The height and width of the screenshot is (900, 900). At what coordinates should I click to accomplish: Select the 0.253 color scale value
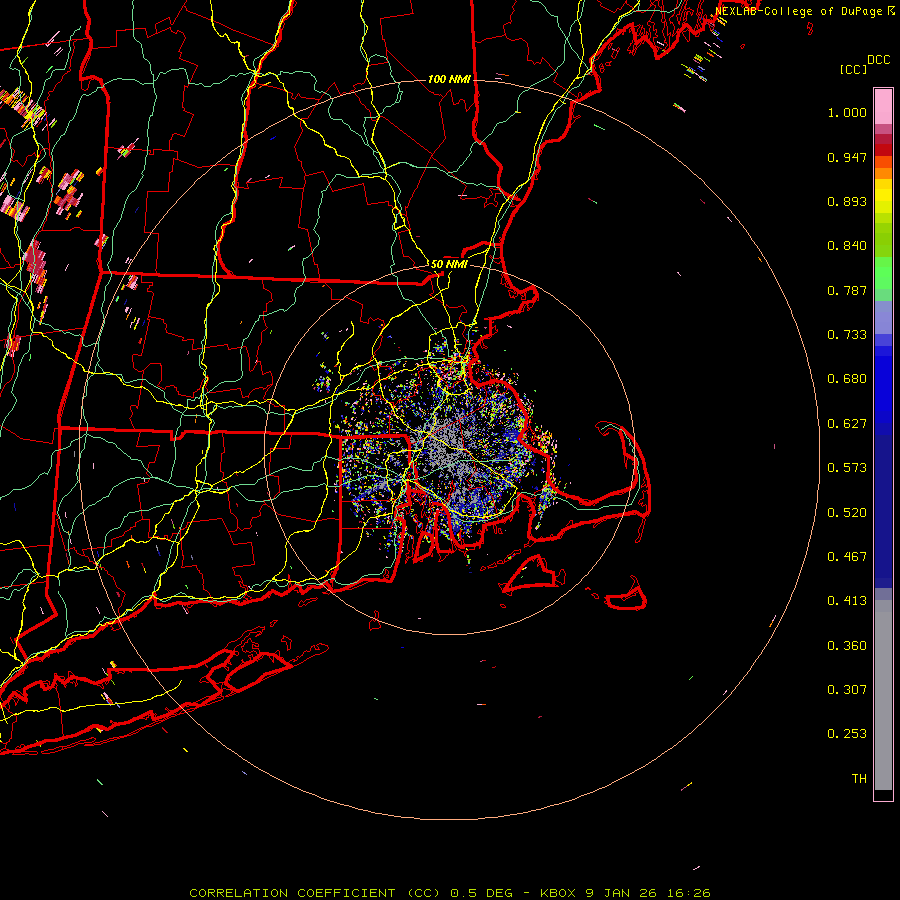coord(847,734)
